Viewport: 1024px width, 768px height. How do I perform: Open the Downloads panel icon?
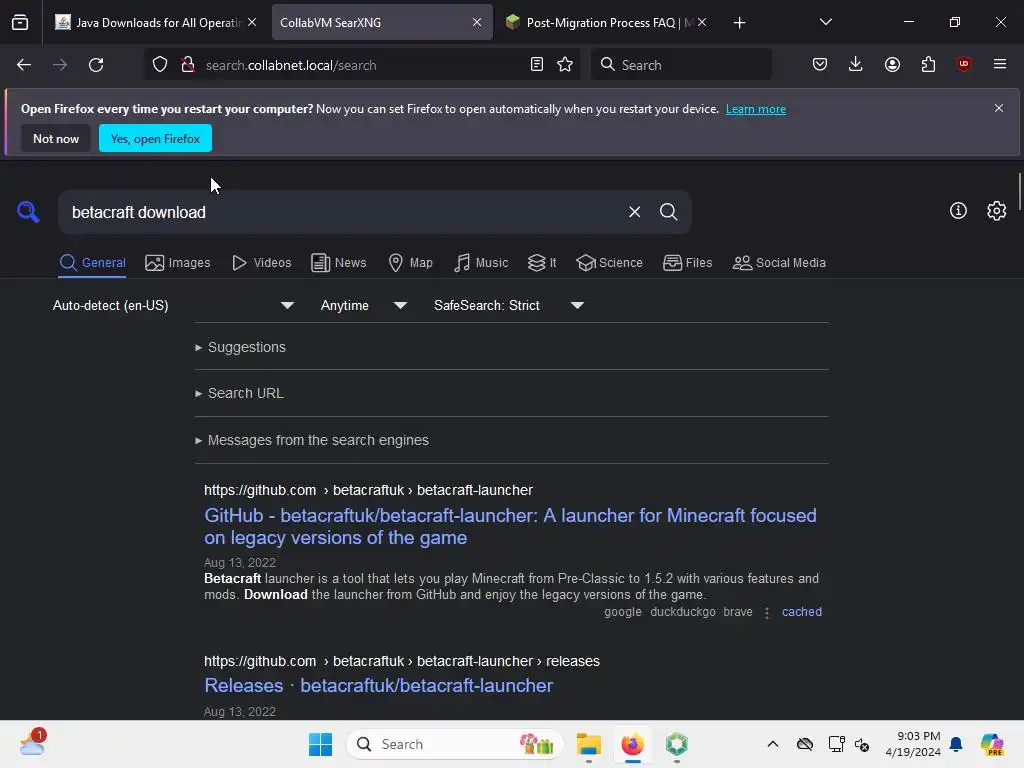(856, 64)
